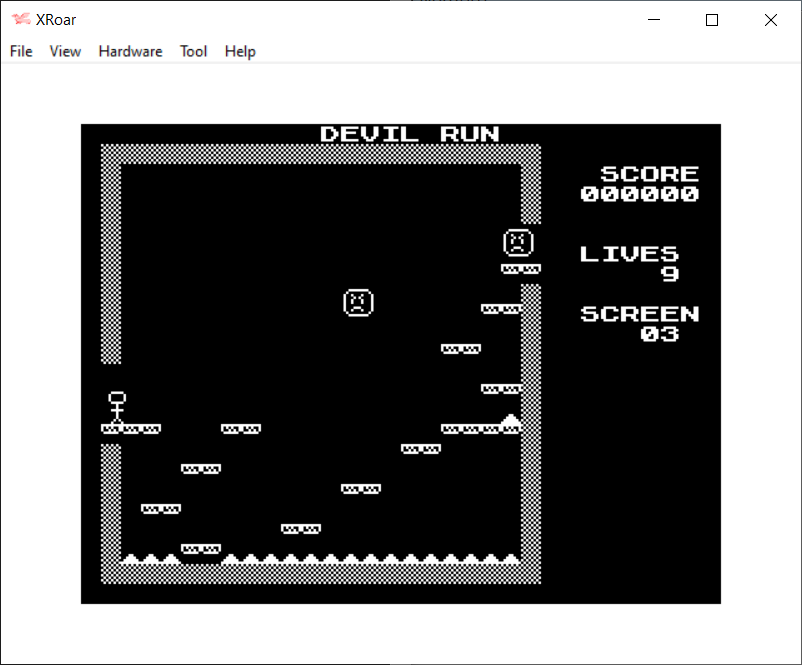Click the lives count showing 9
802x665 pixels.
click(669, 274)
